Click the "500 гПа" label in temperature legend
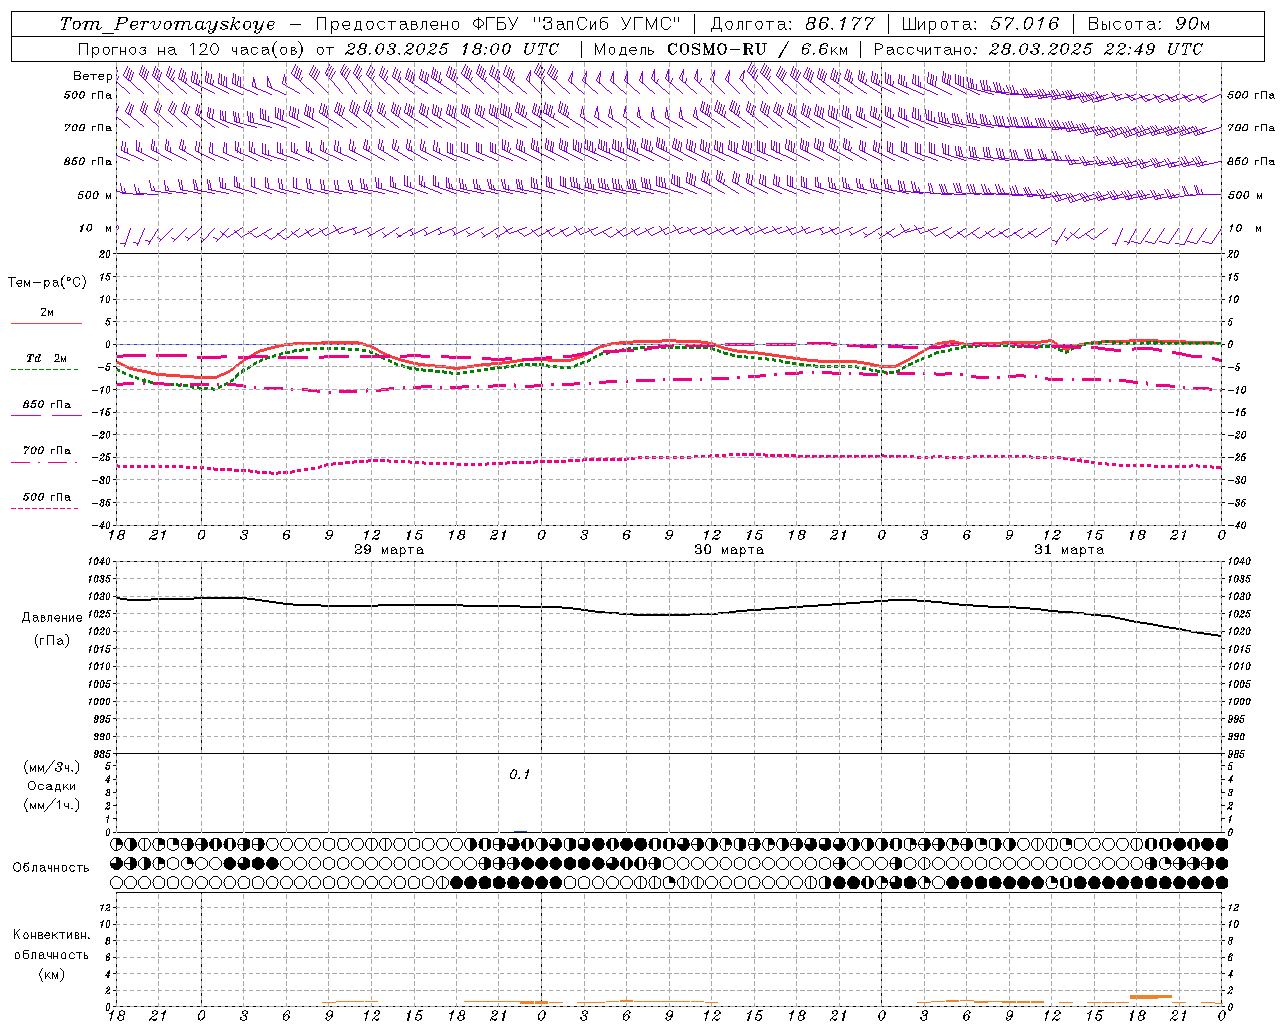 click(47, 496)
